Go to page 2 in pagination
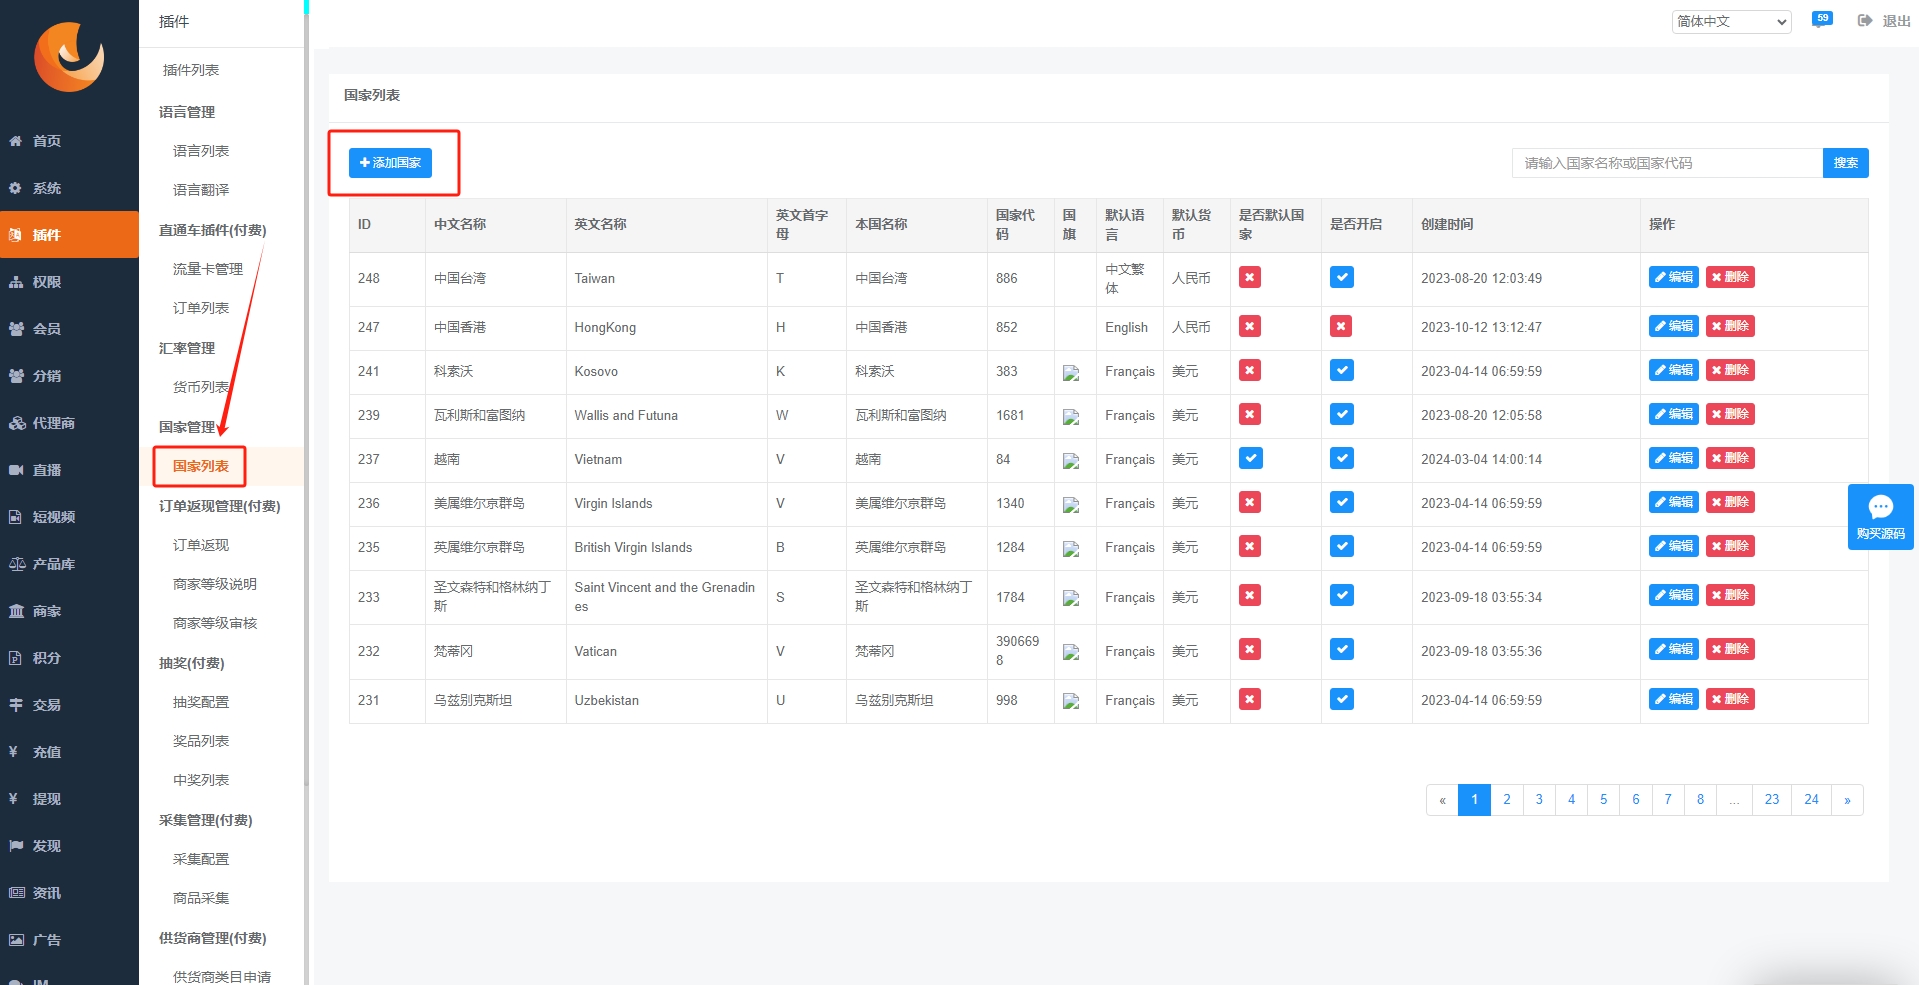Viewport: 1919px width, 985px height. click(1507, 800)
